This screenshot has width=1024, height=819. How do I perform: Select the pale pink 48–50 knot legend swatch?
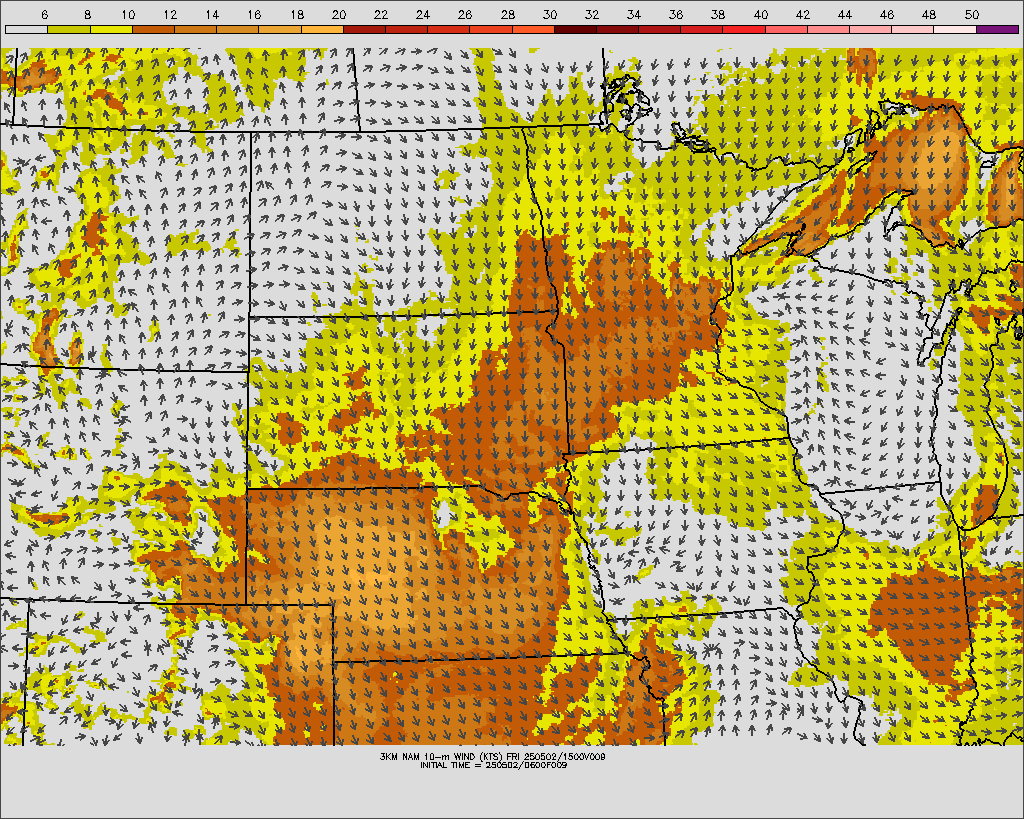click(x=955, y=29)
